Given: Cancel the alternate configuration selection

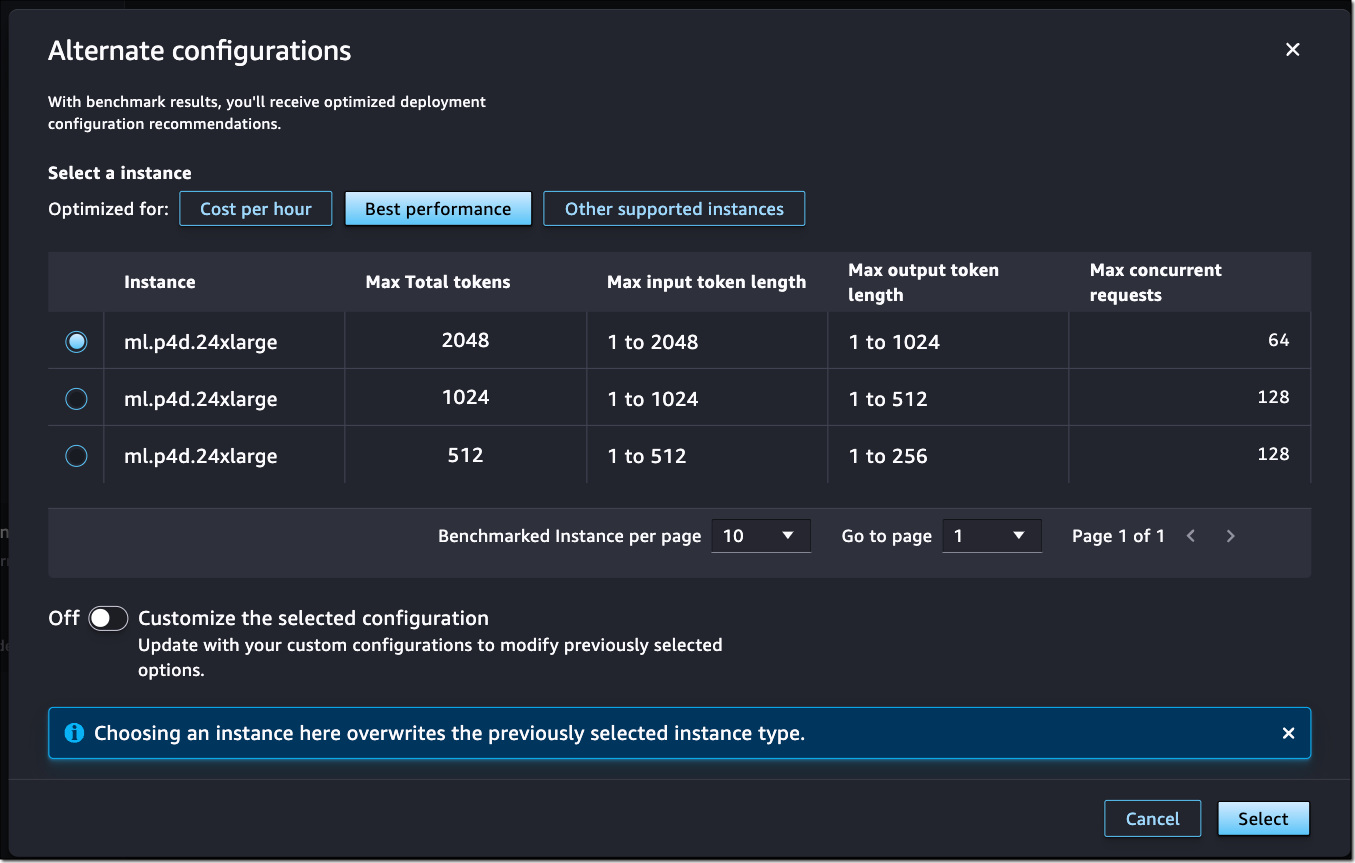Looking at the screenshot, I should pos(1152,818).
